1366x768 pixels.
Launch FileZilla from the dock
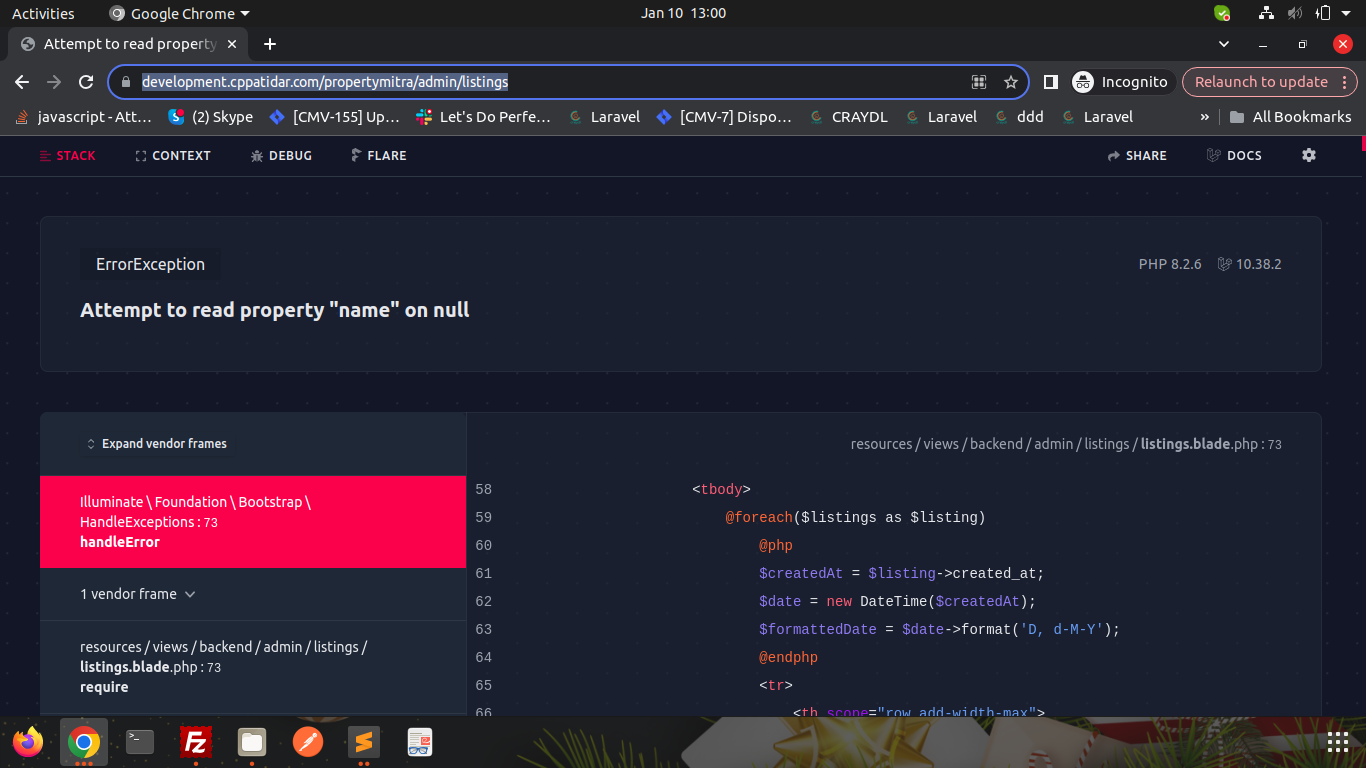tap(196, 742)
